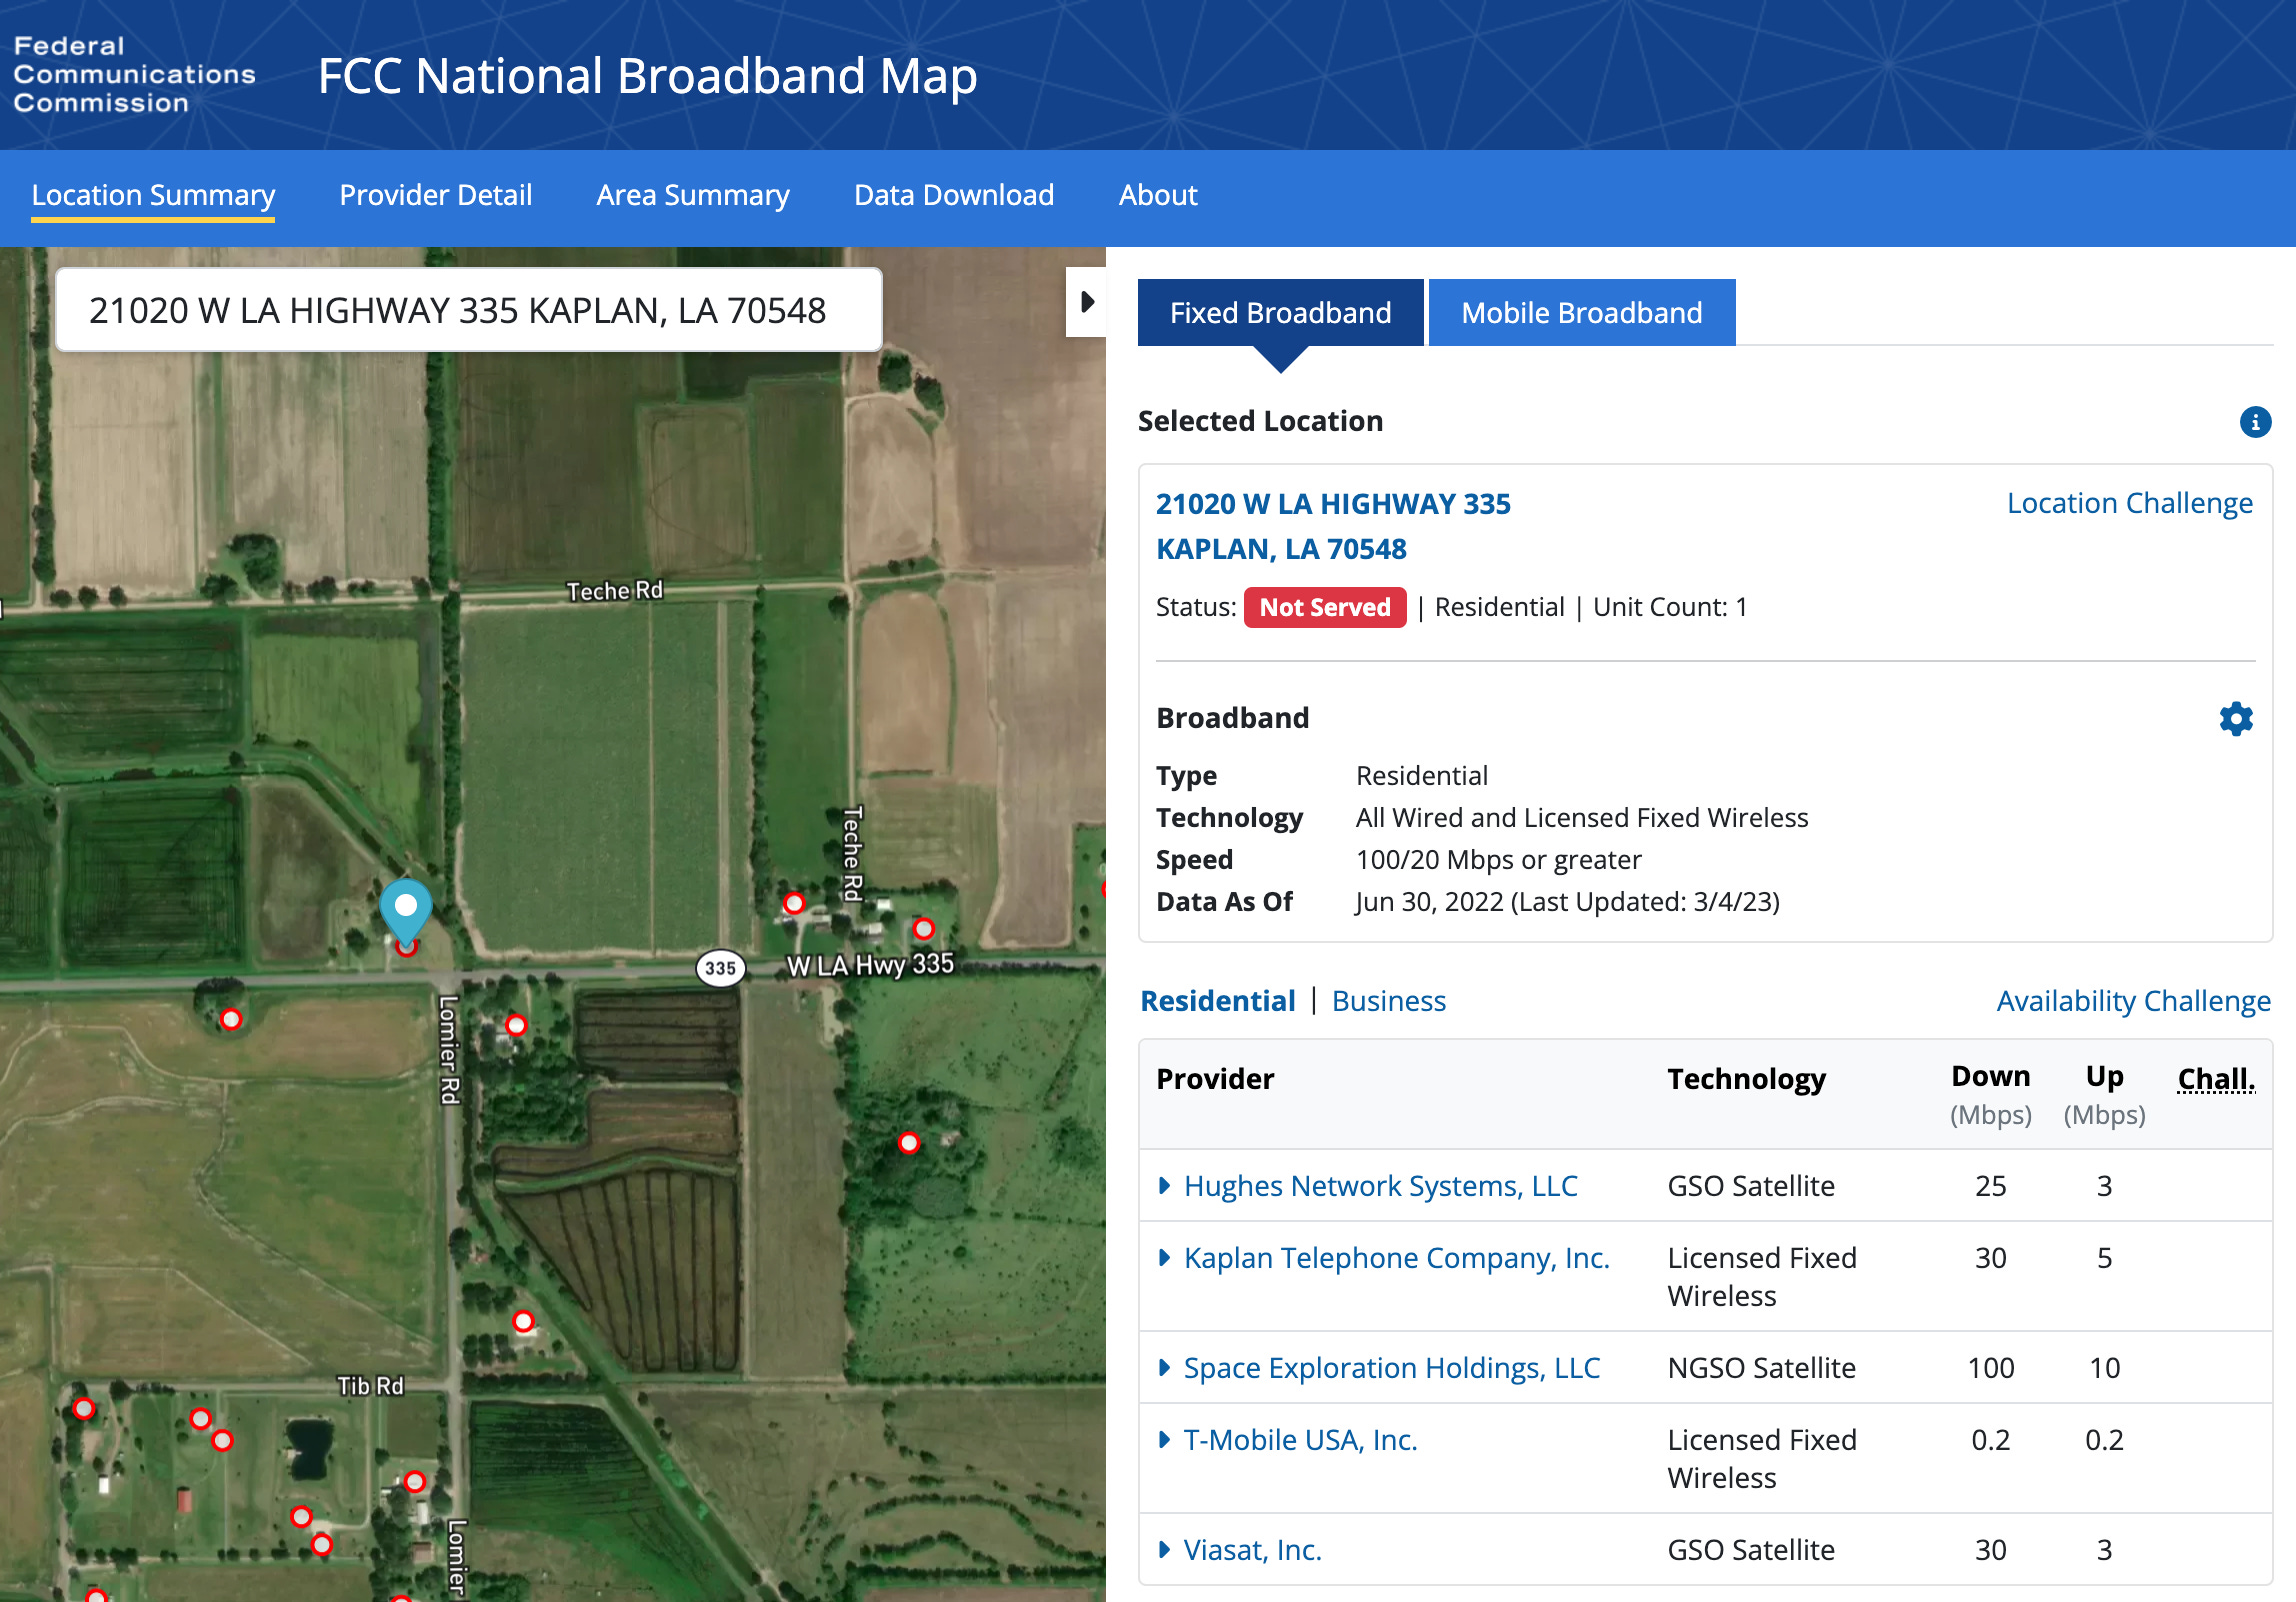Click the Not Served status badge

(x=1325, y=607)
